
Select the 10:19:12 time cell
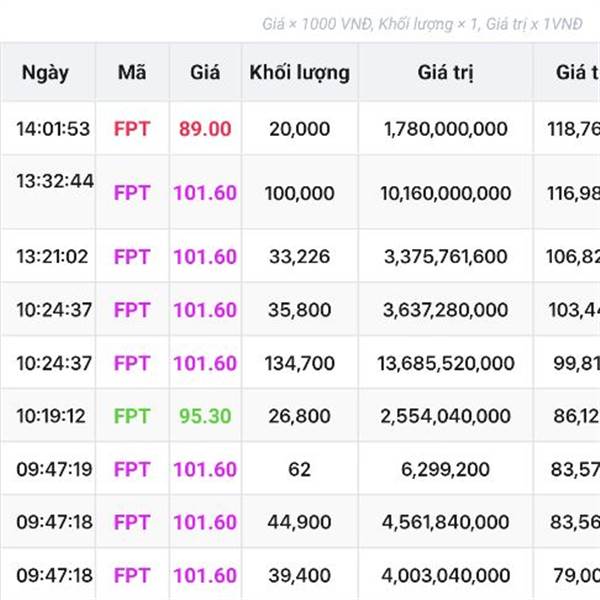tap(53, 416)
